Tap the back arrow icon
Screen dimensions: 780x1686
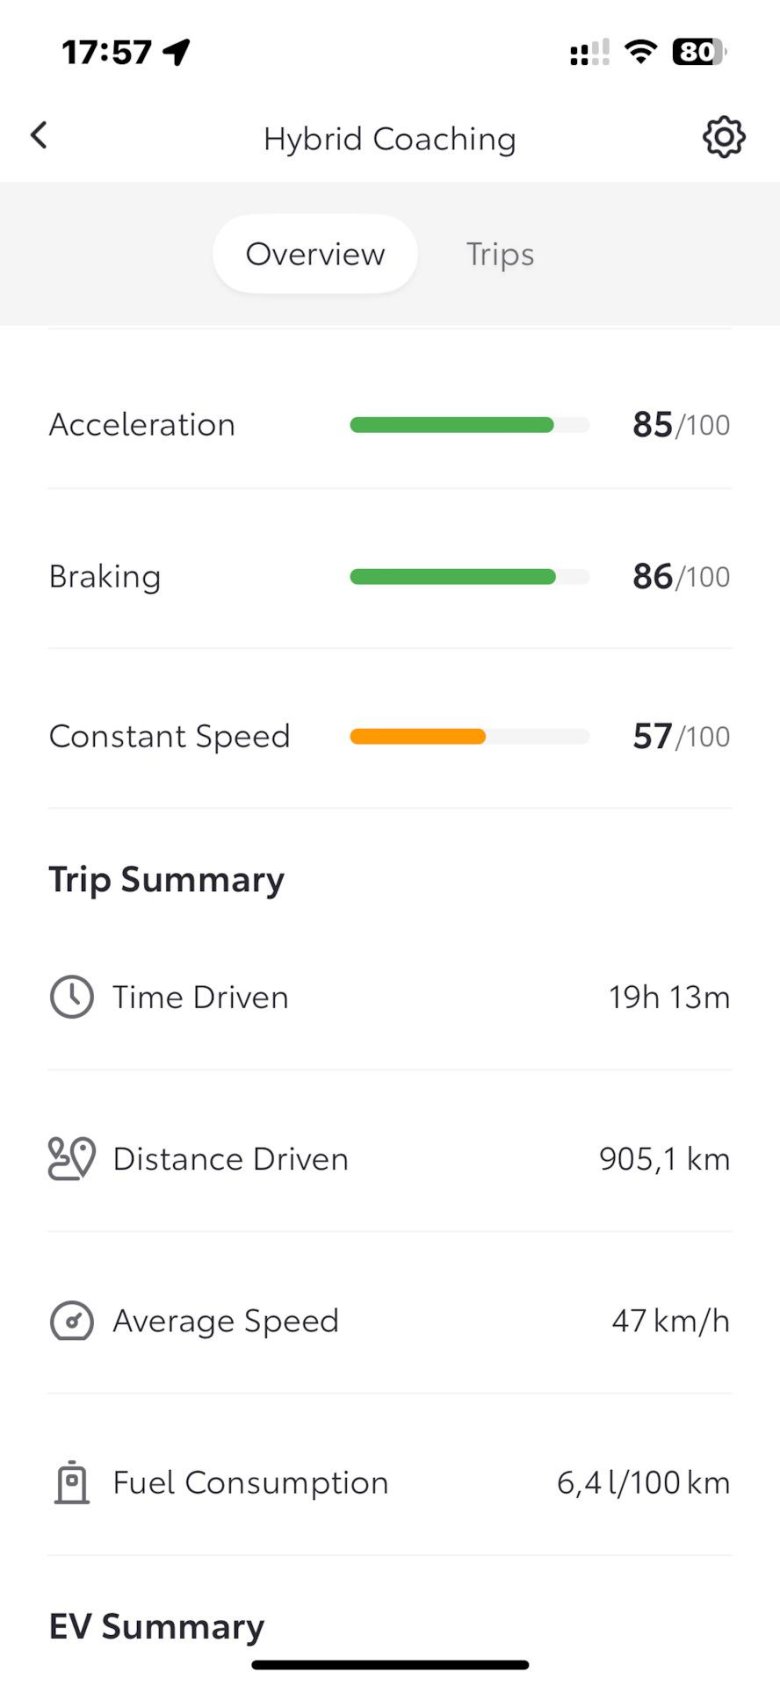pos(39,135)
